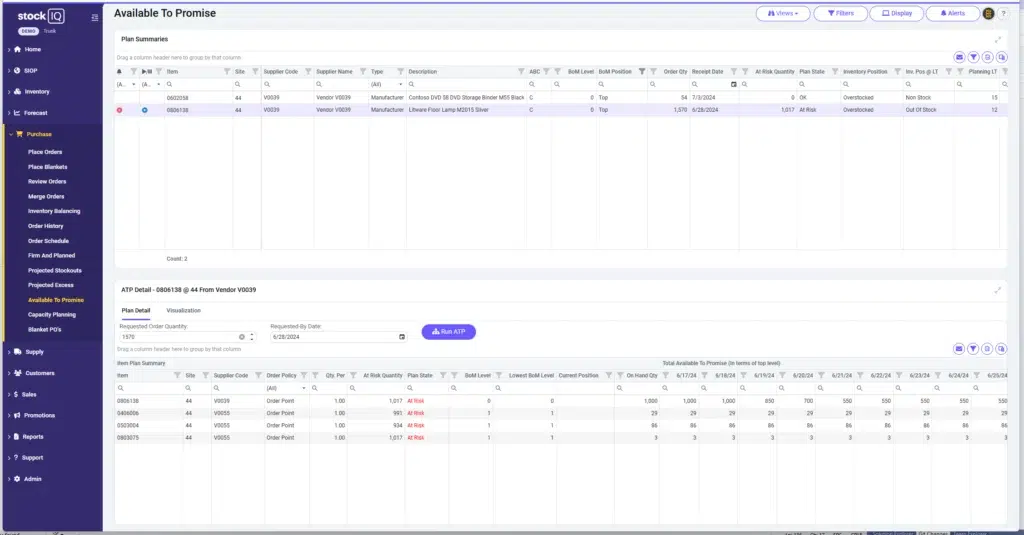The image size is (1024, 535).
Task: Open Item column filter in Plan Summaries
Action: [x=227, y=71]
